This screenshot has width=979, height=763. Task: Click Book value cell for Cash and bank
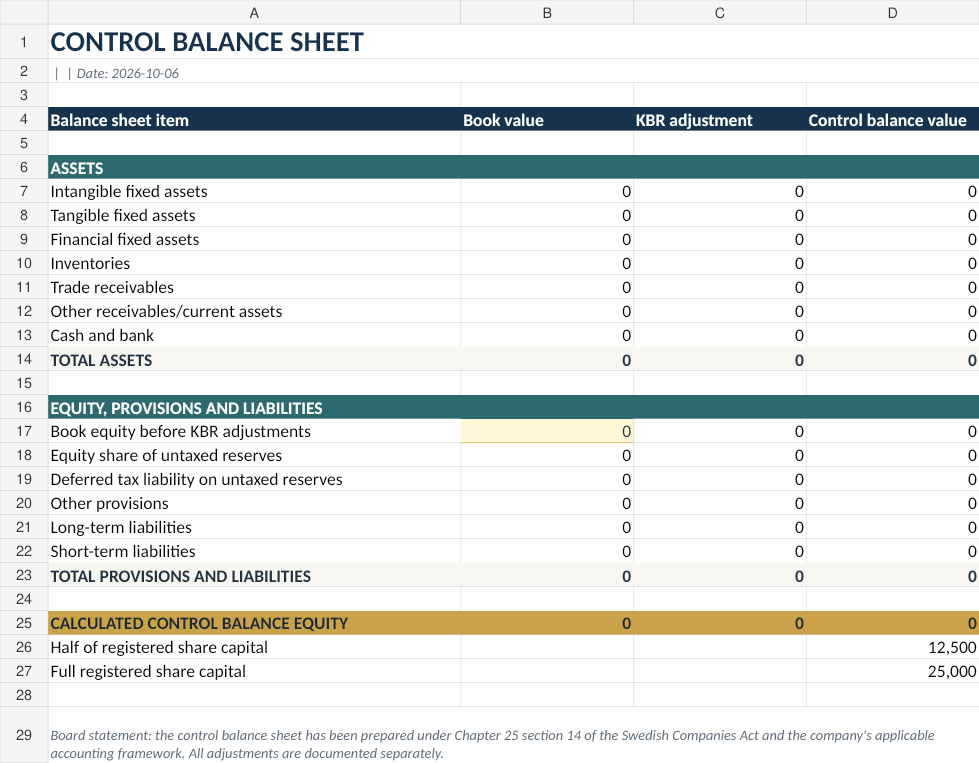pyautogui.click(x=547, y=335)
